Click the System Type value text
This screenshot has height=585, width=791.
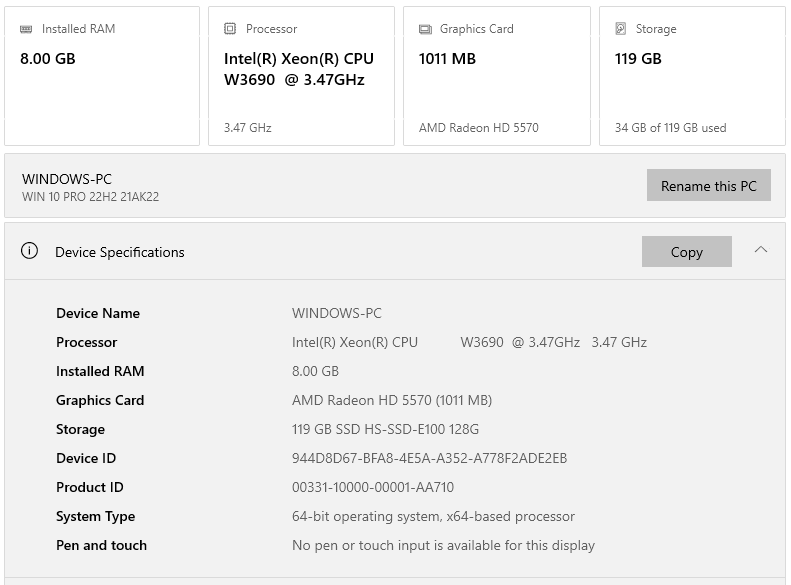433,516
